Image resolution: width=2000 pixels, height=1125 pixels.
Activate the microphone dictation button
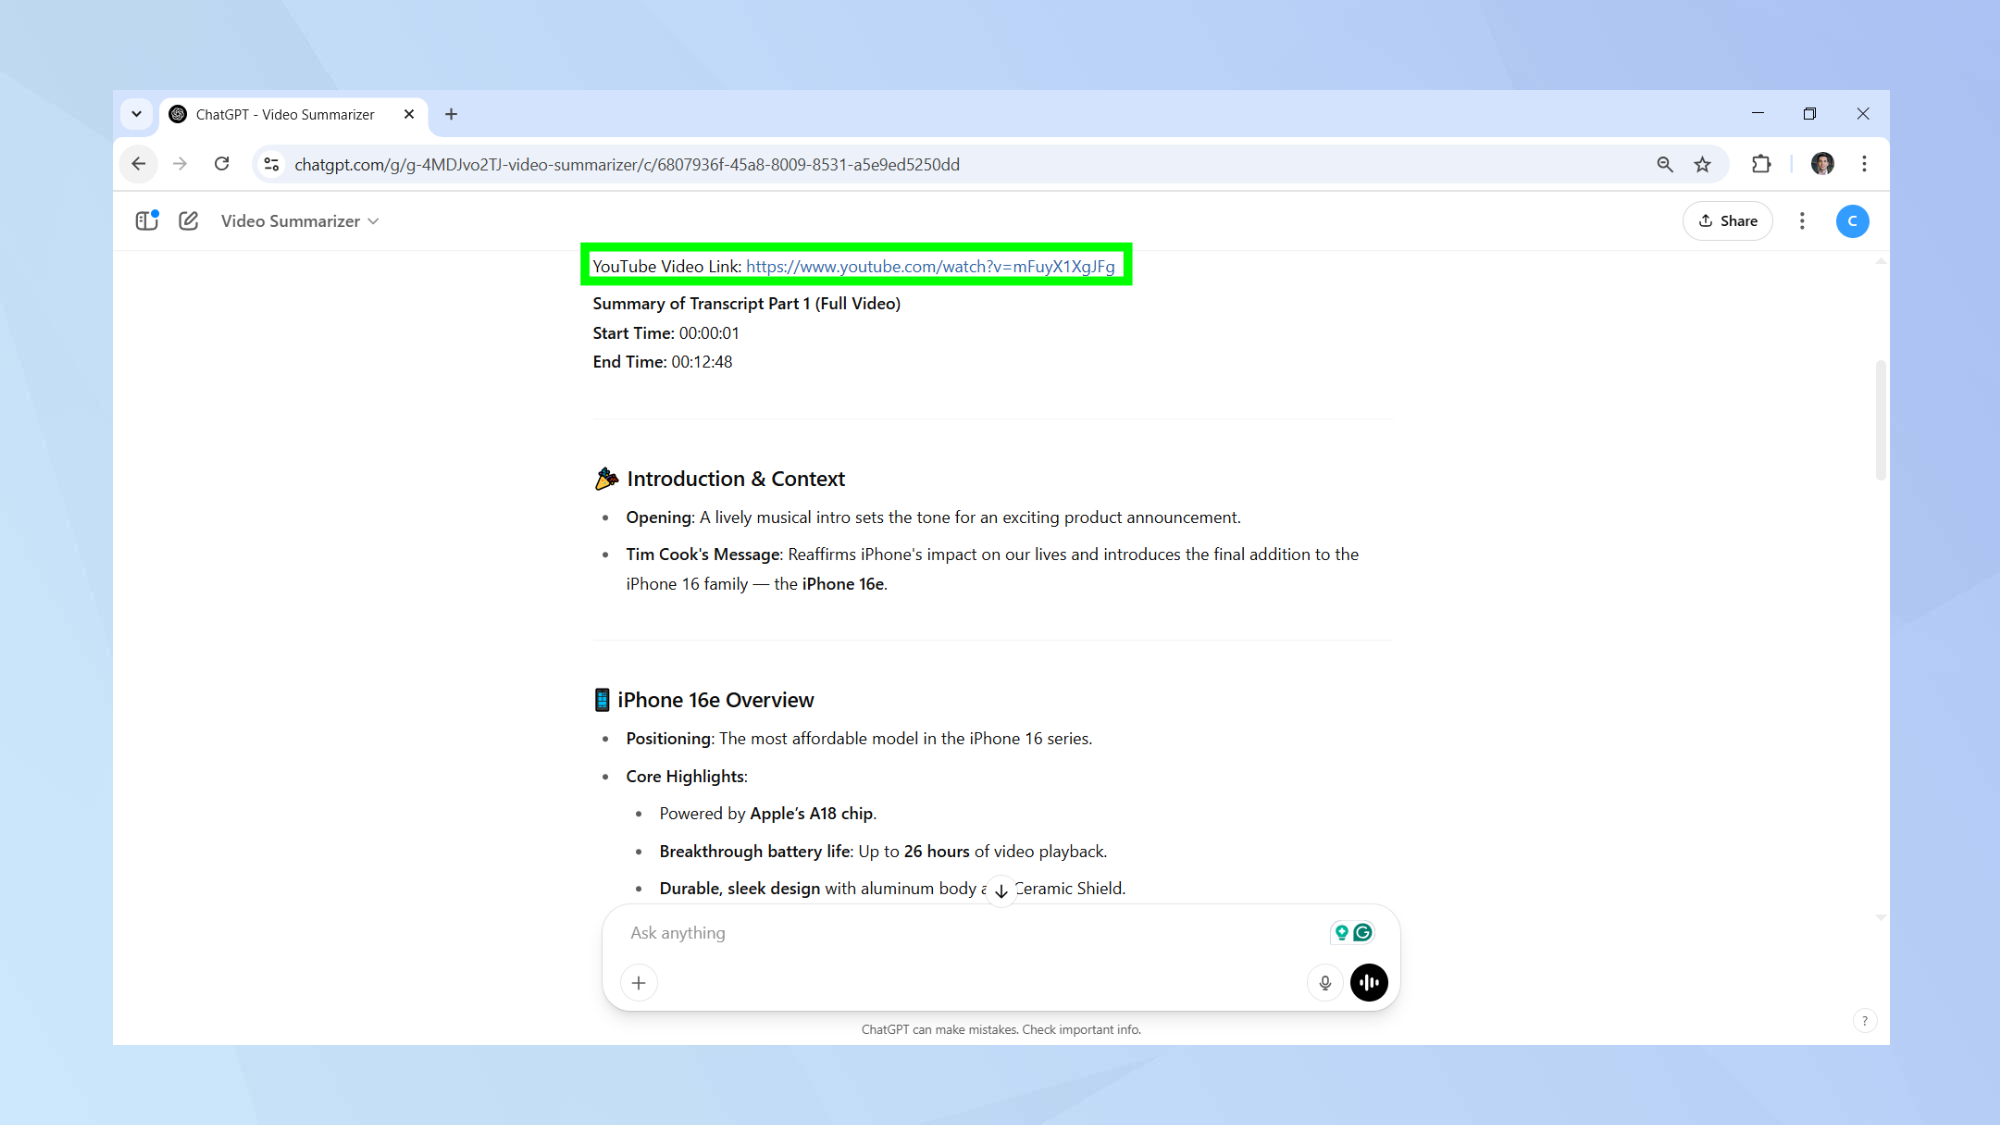pyautogui.click(x=1325, y=983)
